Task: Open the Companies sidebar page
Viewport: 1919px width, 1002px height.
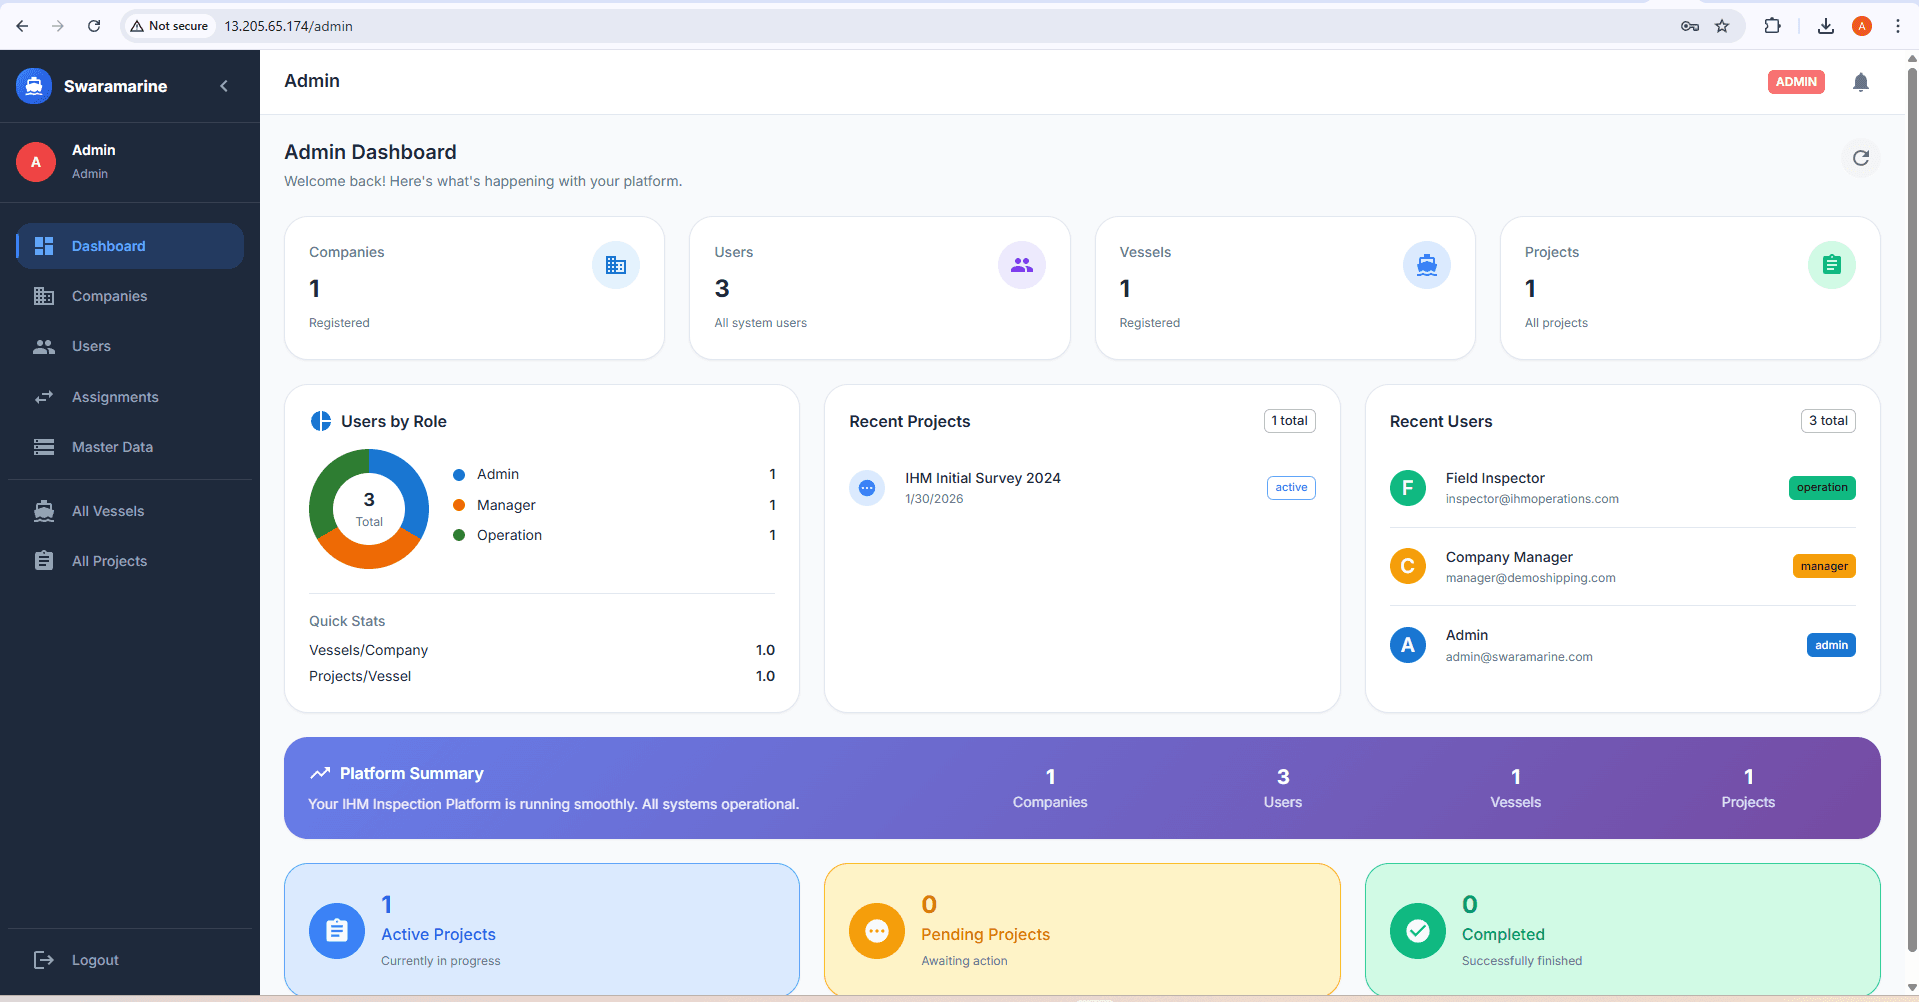Action: [109, 296]
